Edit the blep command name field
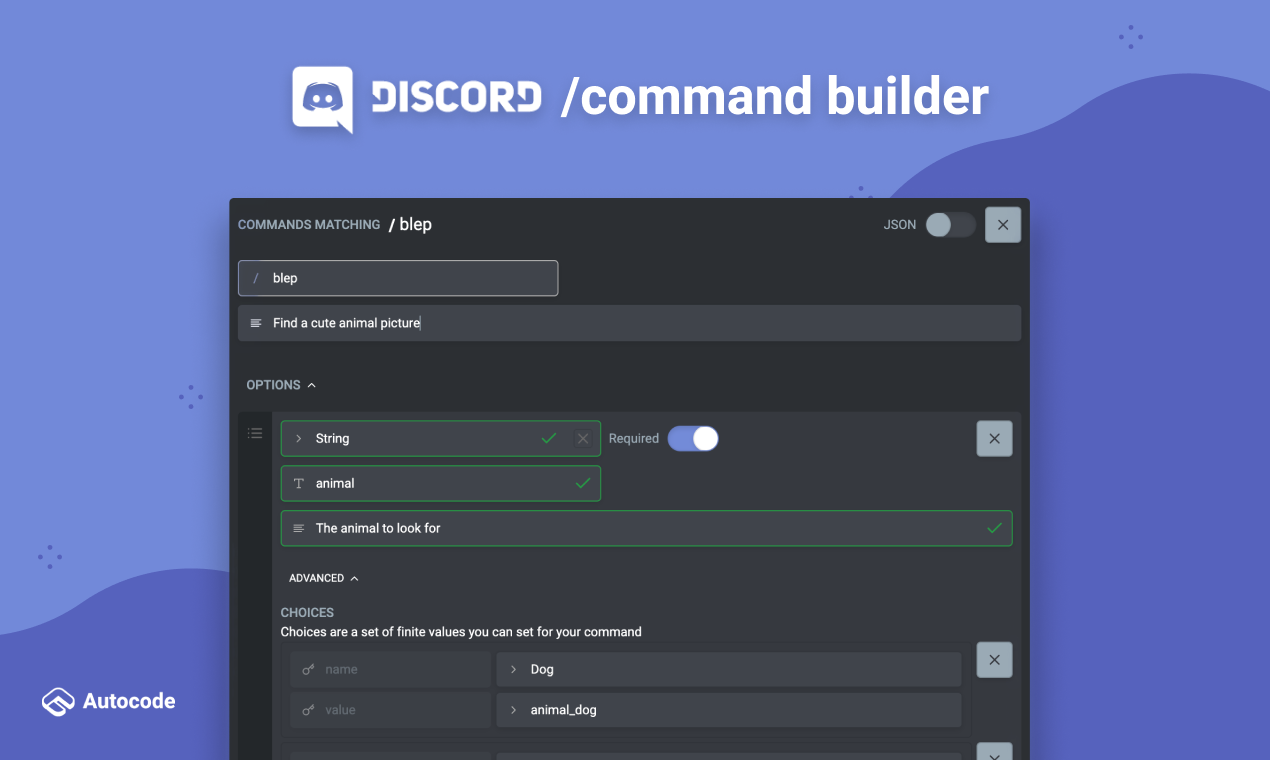The width and height of the screenshot is (1270, 760). click(x=398, y=278)
